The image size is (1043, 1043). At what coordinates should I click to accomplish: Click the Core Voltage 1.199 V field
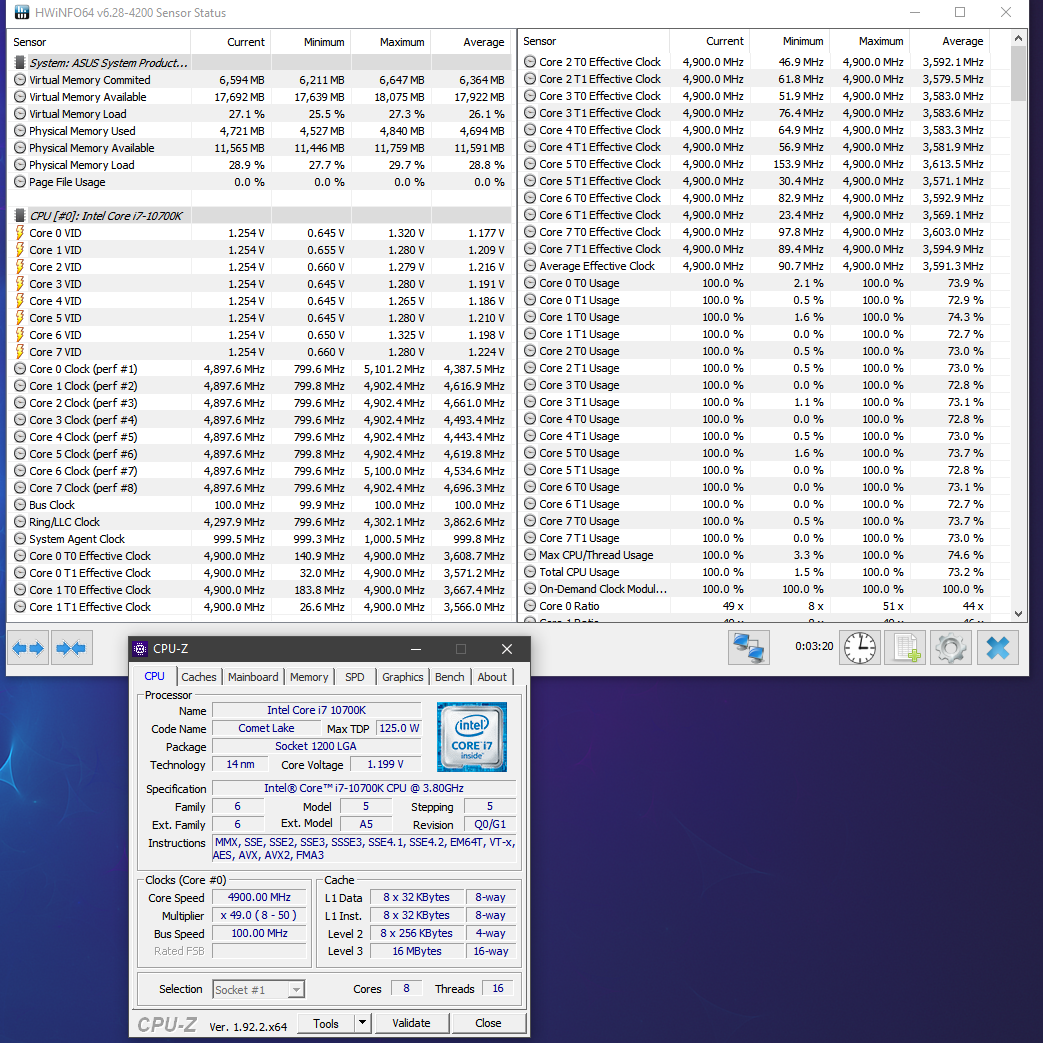[385, 764]
